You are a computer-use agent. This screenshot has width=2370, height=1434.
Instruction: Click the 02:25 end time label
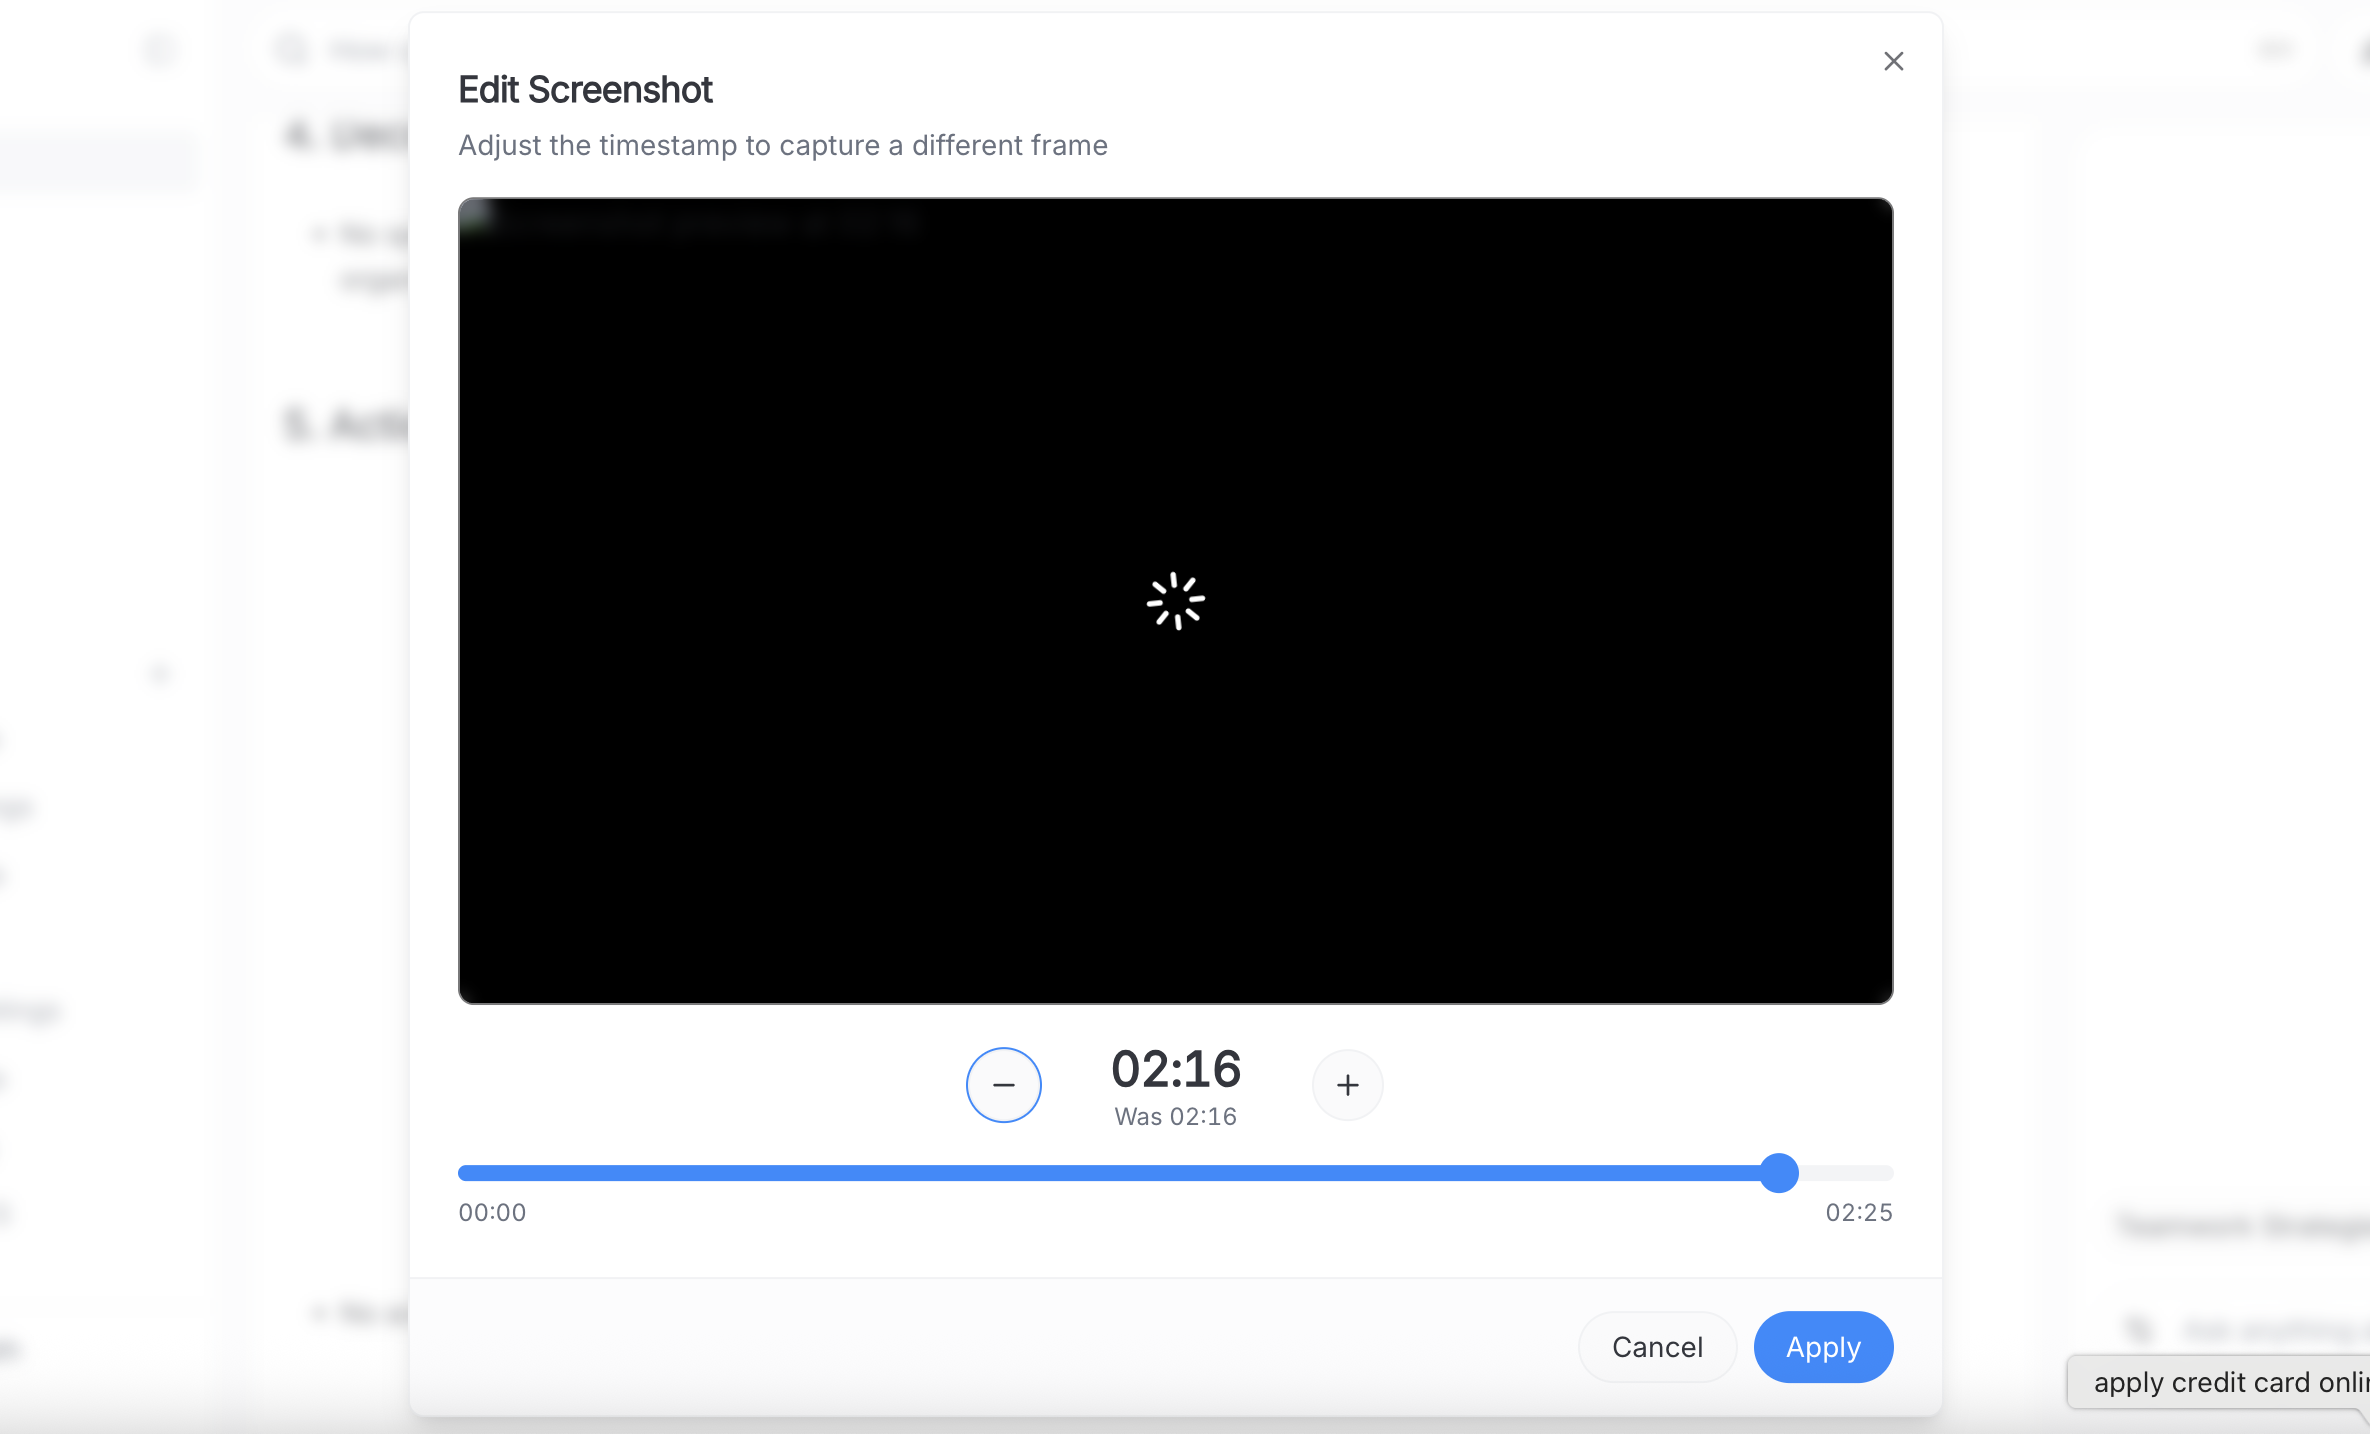[1857, 1212]
